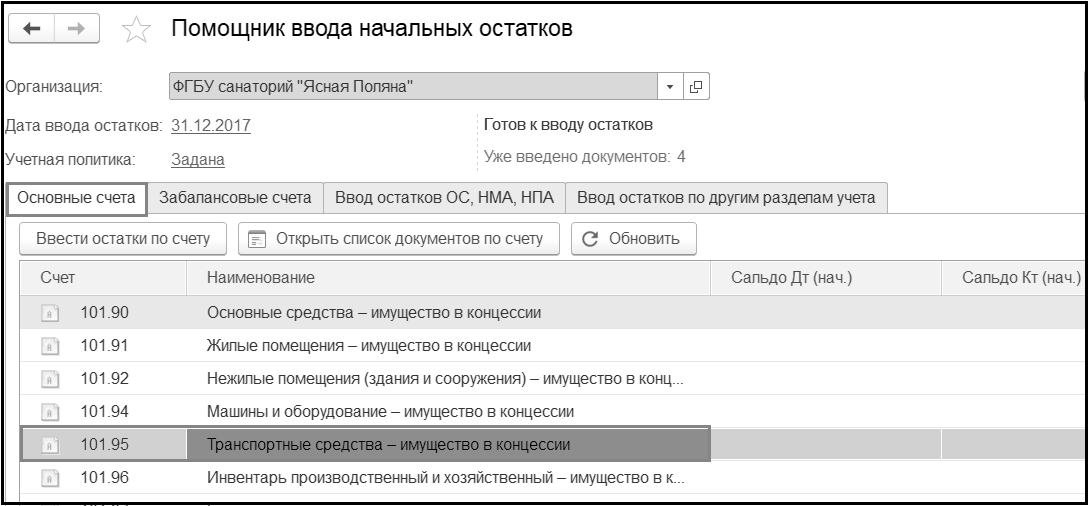Click the Задана accounting policy link
The image size is (1088, 506).
pyautogui.click(x=197, y=158)
